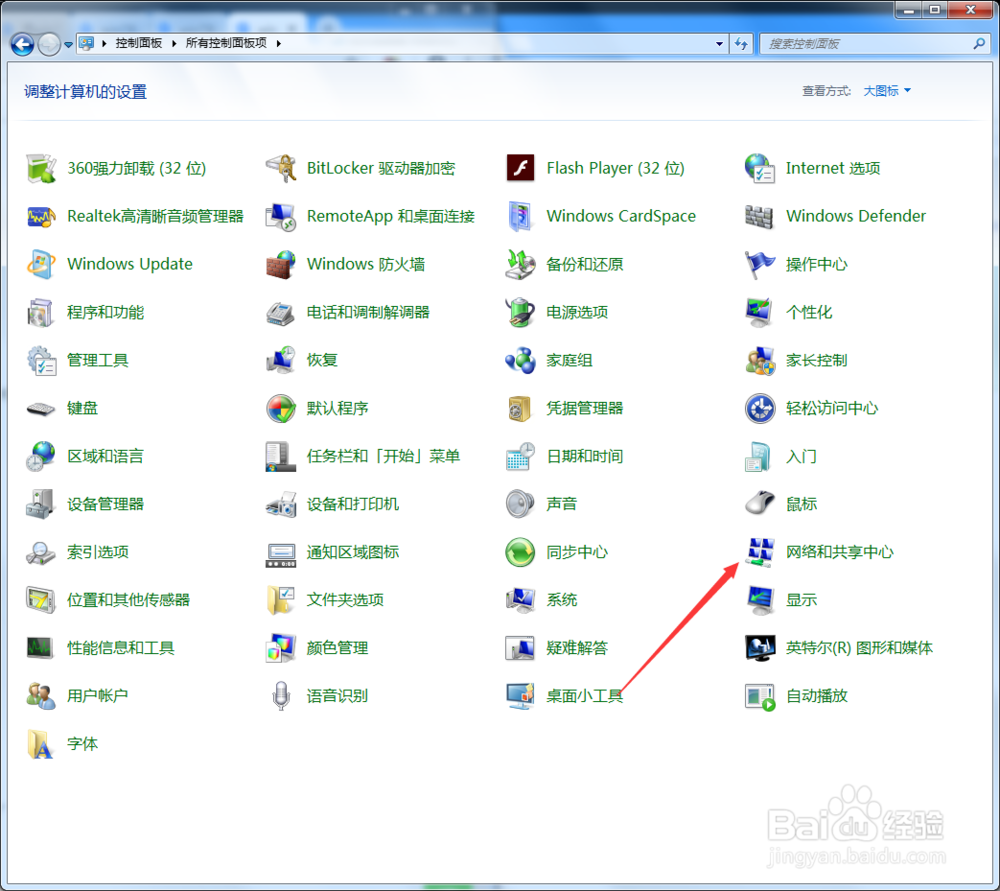Expand the address bar history dropdown
The image size is (1000, 891).
pyautogui.click(x=719, y=44)
